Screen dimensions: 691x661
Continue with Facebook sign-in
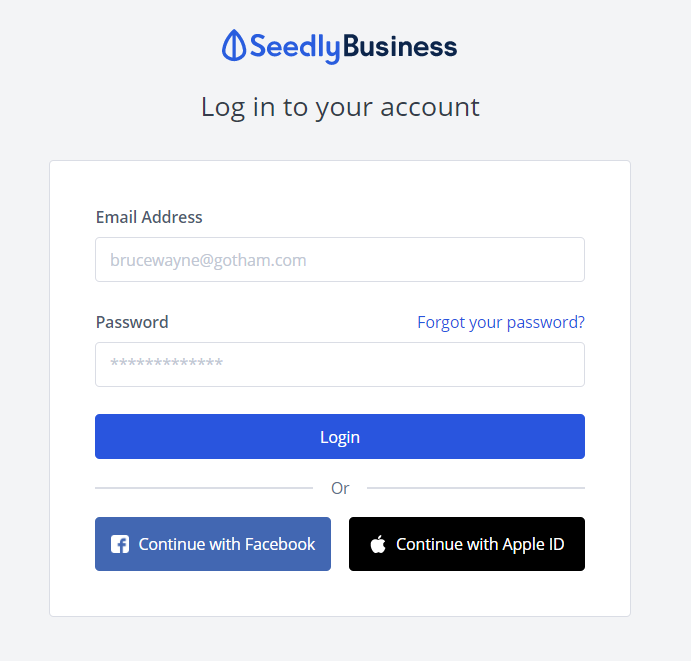(x=213, y=544)
